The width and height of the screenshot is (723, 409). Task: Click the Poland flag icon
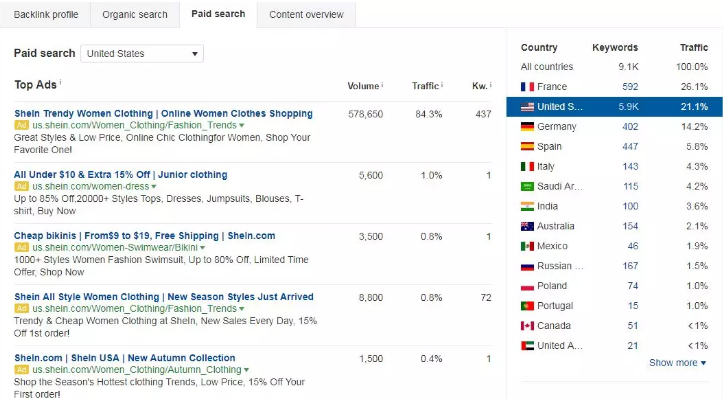[527, 286]
